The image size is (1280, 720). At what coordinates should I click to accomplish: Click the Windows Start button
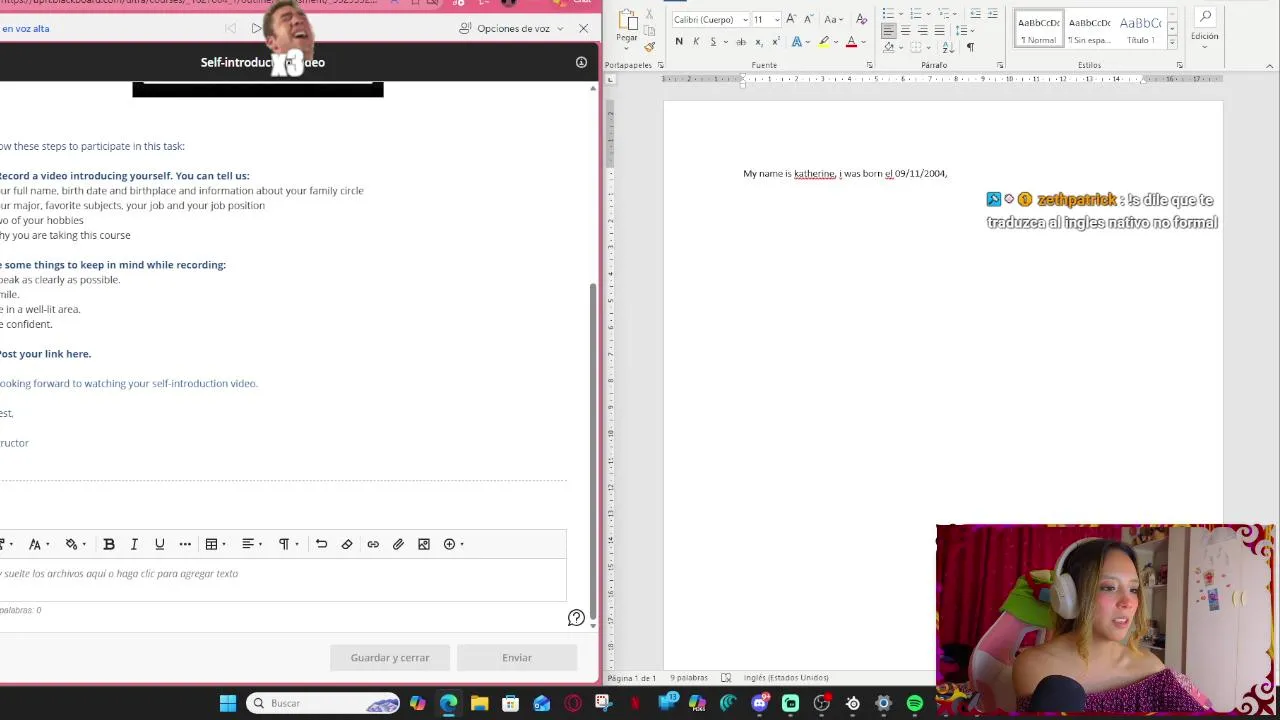coord(228,703)
